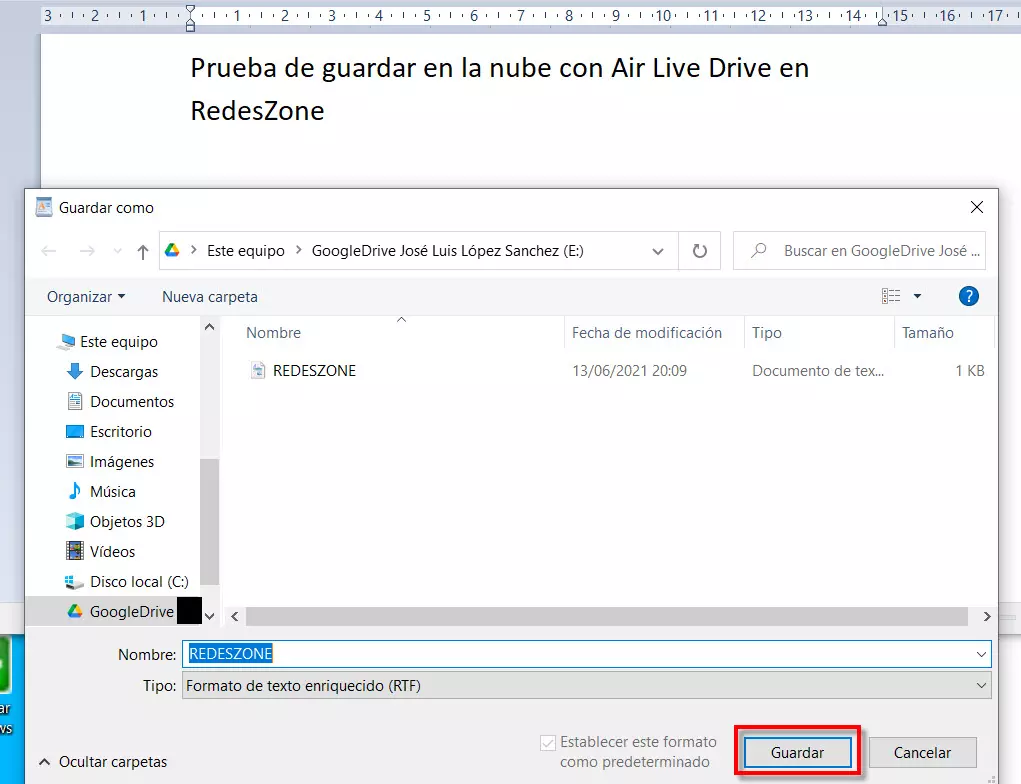Open Descargas folder in sidebar
The width and height of the screenshot is (1021, 784).
point(124,372)
